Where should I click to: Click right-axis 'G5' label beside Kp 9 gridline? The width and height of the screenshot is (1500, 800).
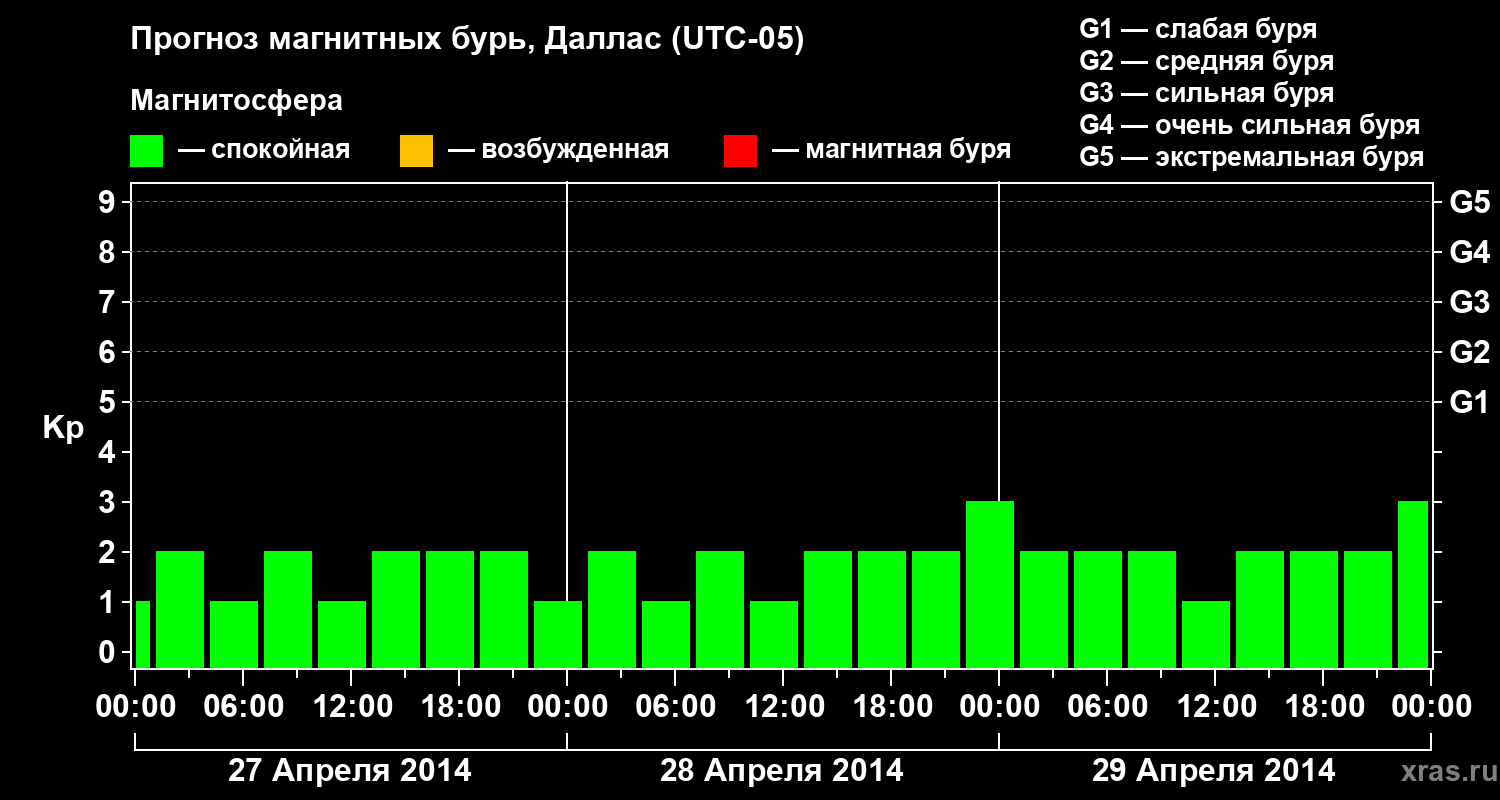(1469, 203)
